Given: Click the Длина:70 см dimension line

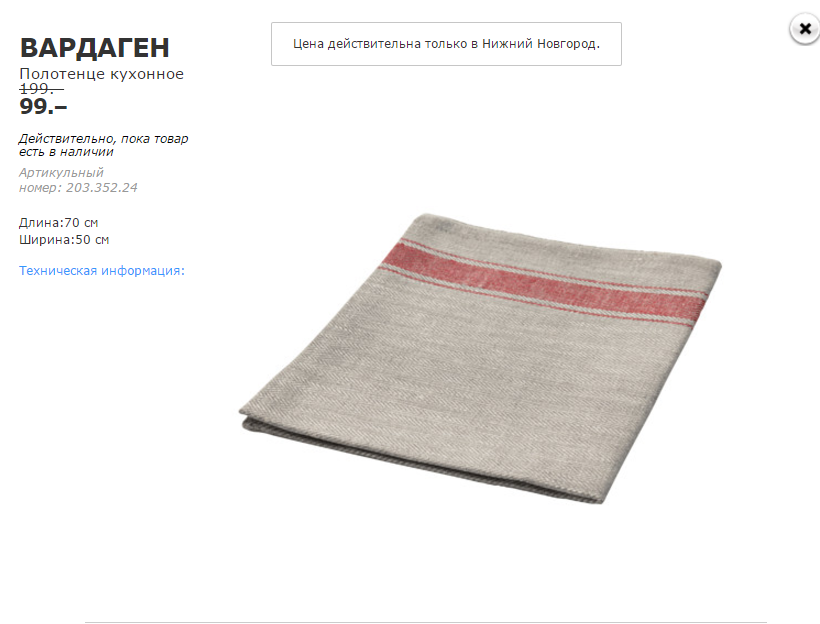Looking at the screenshot, I should (x=59, y=223).
